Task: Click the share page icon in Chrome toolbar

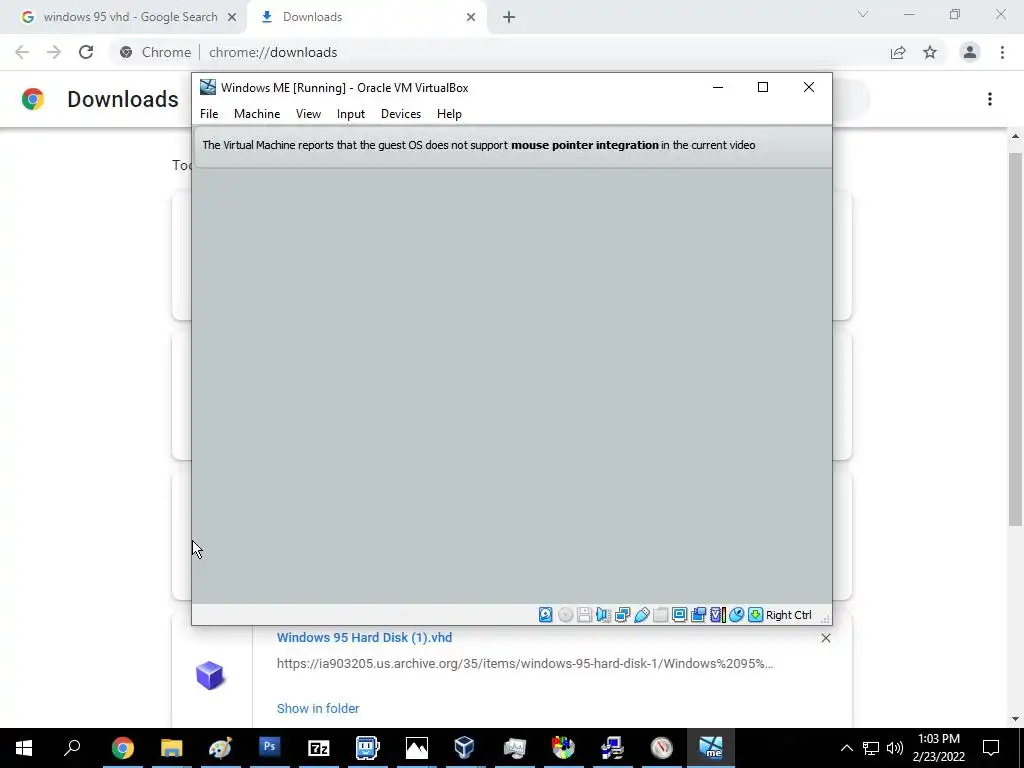Action: (898, 52)
